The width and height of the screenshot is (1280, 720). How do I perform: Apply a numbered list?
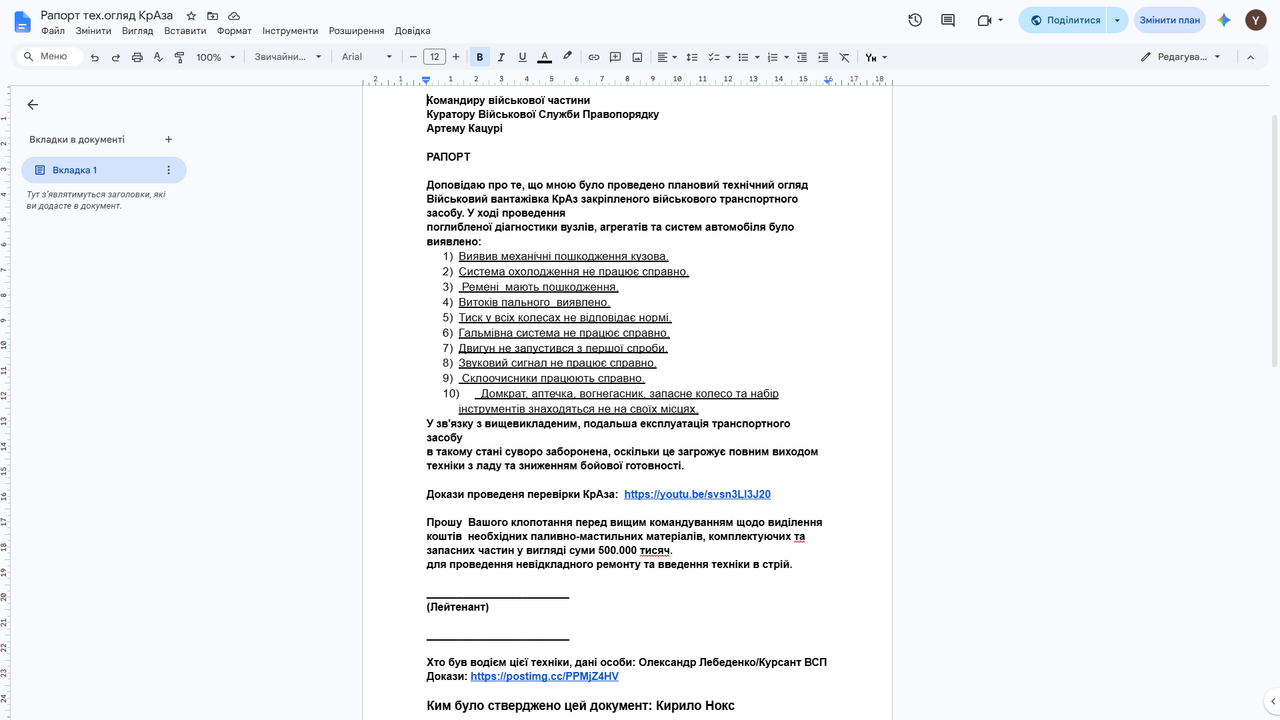[772, 57]
